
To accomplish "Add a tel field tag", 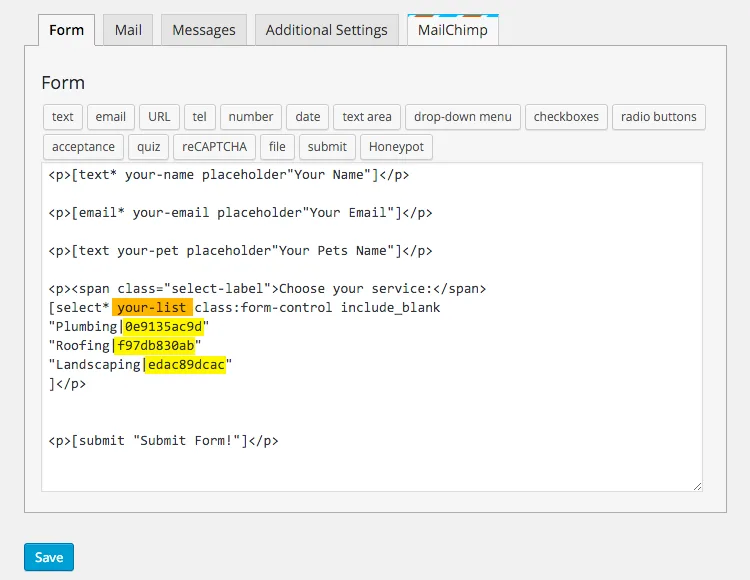I will tap(200, 117).
